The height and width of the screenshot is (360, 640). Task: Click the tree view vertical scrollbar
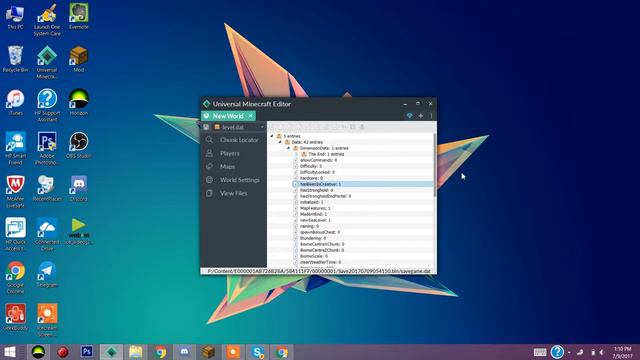tap(435, 165)
